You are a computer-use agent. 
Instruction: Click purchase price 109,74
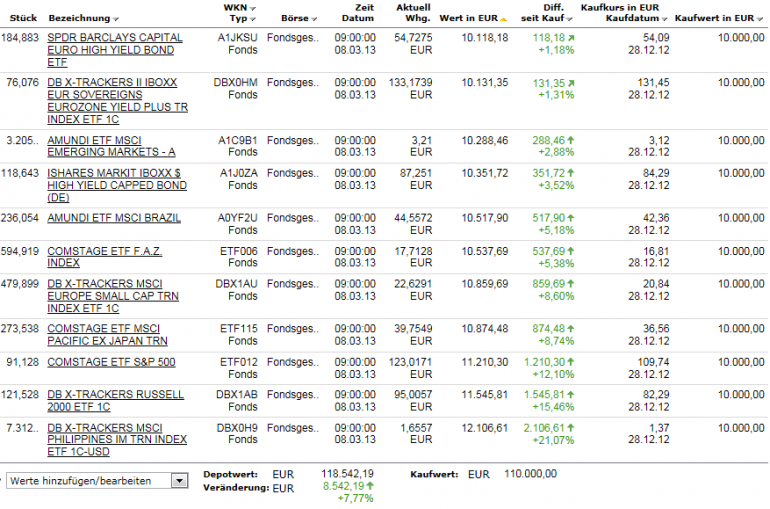(653, 362)
